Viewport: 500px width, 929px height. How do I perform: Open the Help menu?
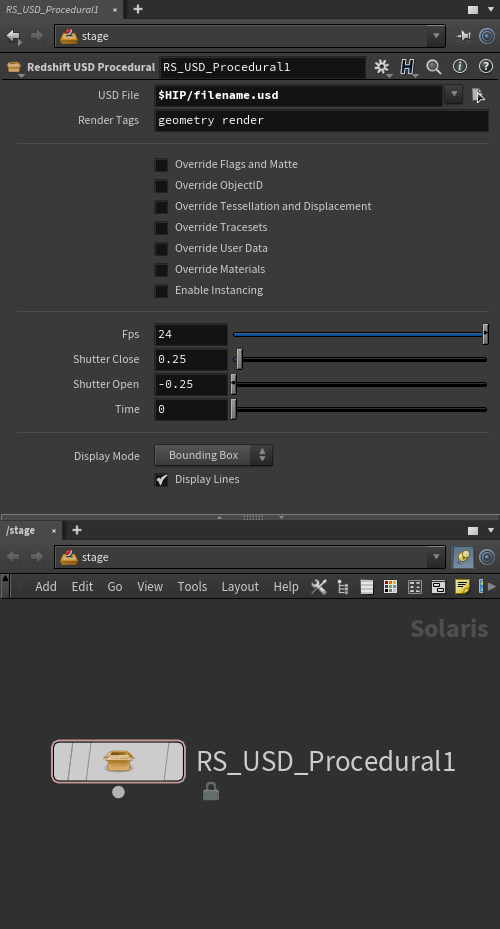coord(286,587)
